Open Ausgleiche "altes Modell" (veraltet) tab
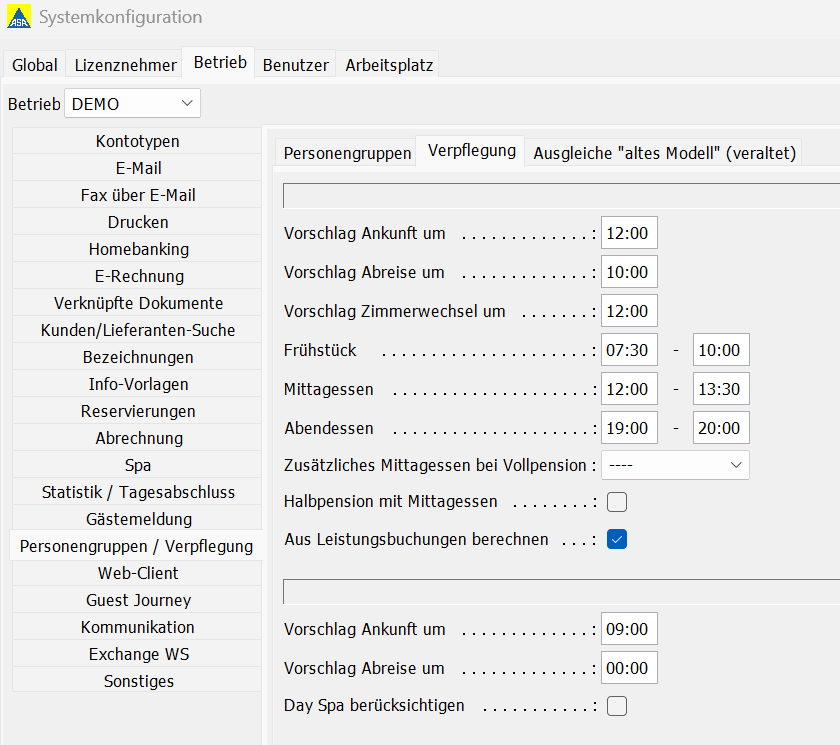The width and height of the screenshot is (840, 745). coord(664,153)
